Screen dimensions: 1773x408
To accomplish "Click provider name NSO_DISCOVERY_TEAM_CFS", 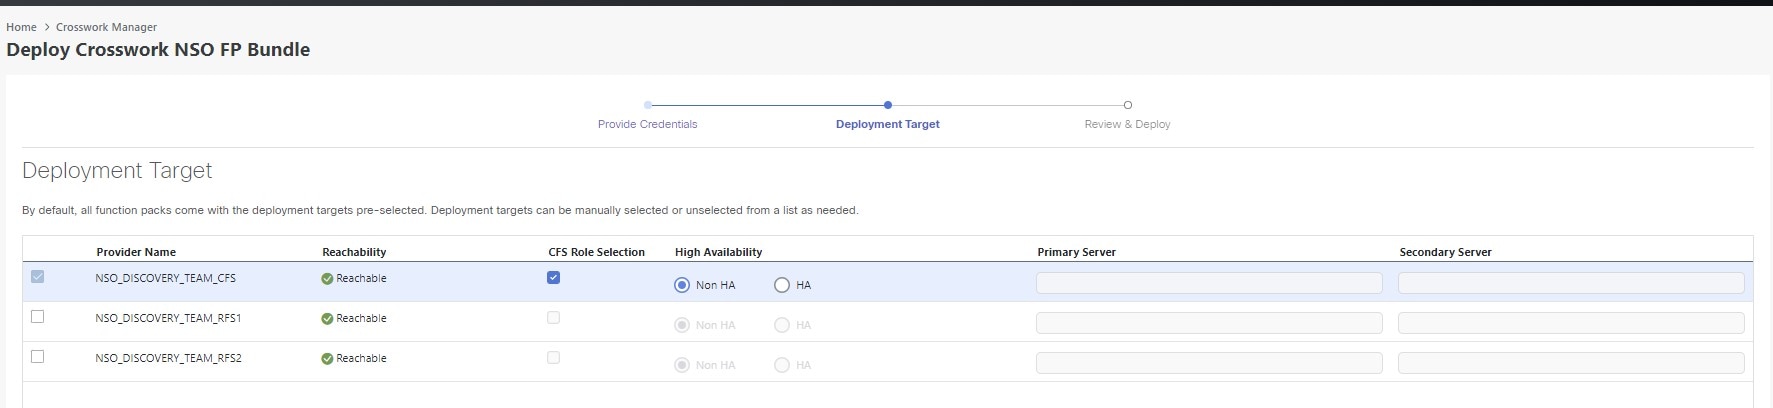I will click(x=166, y=278).
